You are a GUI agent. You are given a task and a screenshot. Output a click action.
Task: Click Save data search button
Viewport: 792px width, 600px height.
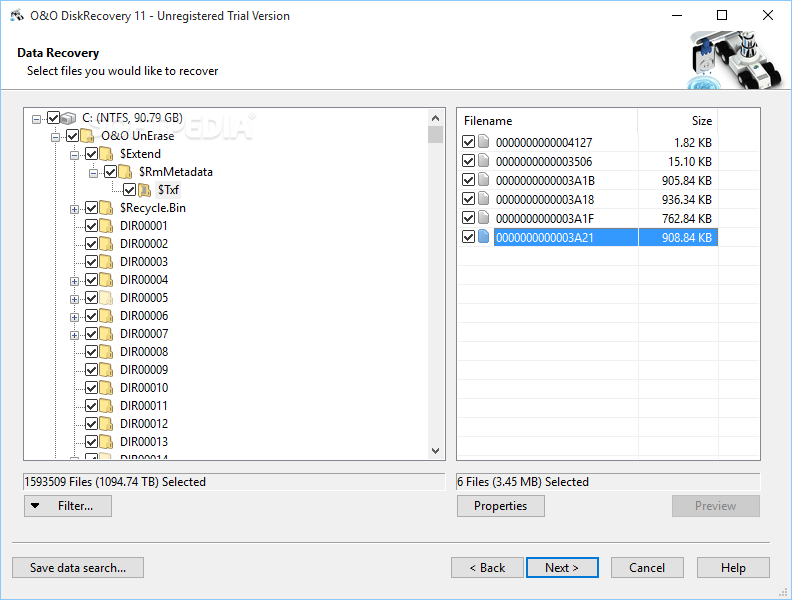pyautogui.click(x=78, y=568)
